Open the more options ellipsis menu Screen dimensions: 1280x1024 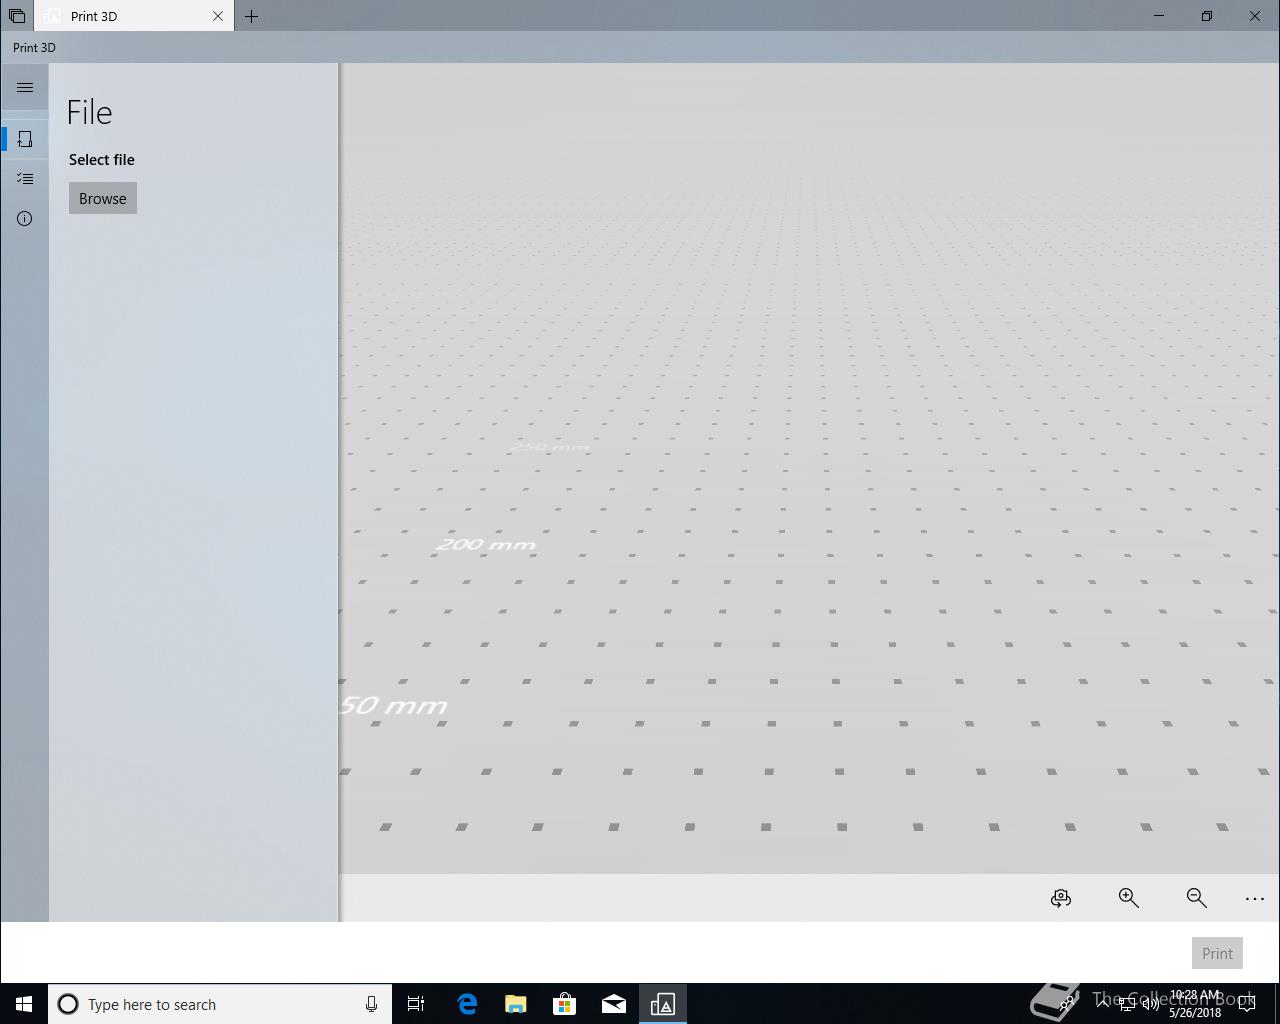[1255, 898]
